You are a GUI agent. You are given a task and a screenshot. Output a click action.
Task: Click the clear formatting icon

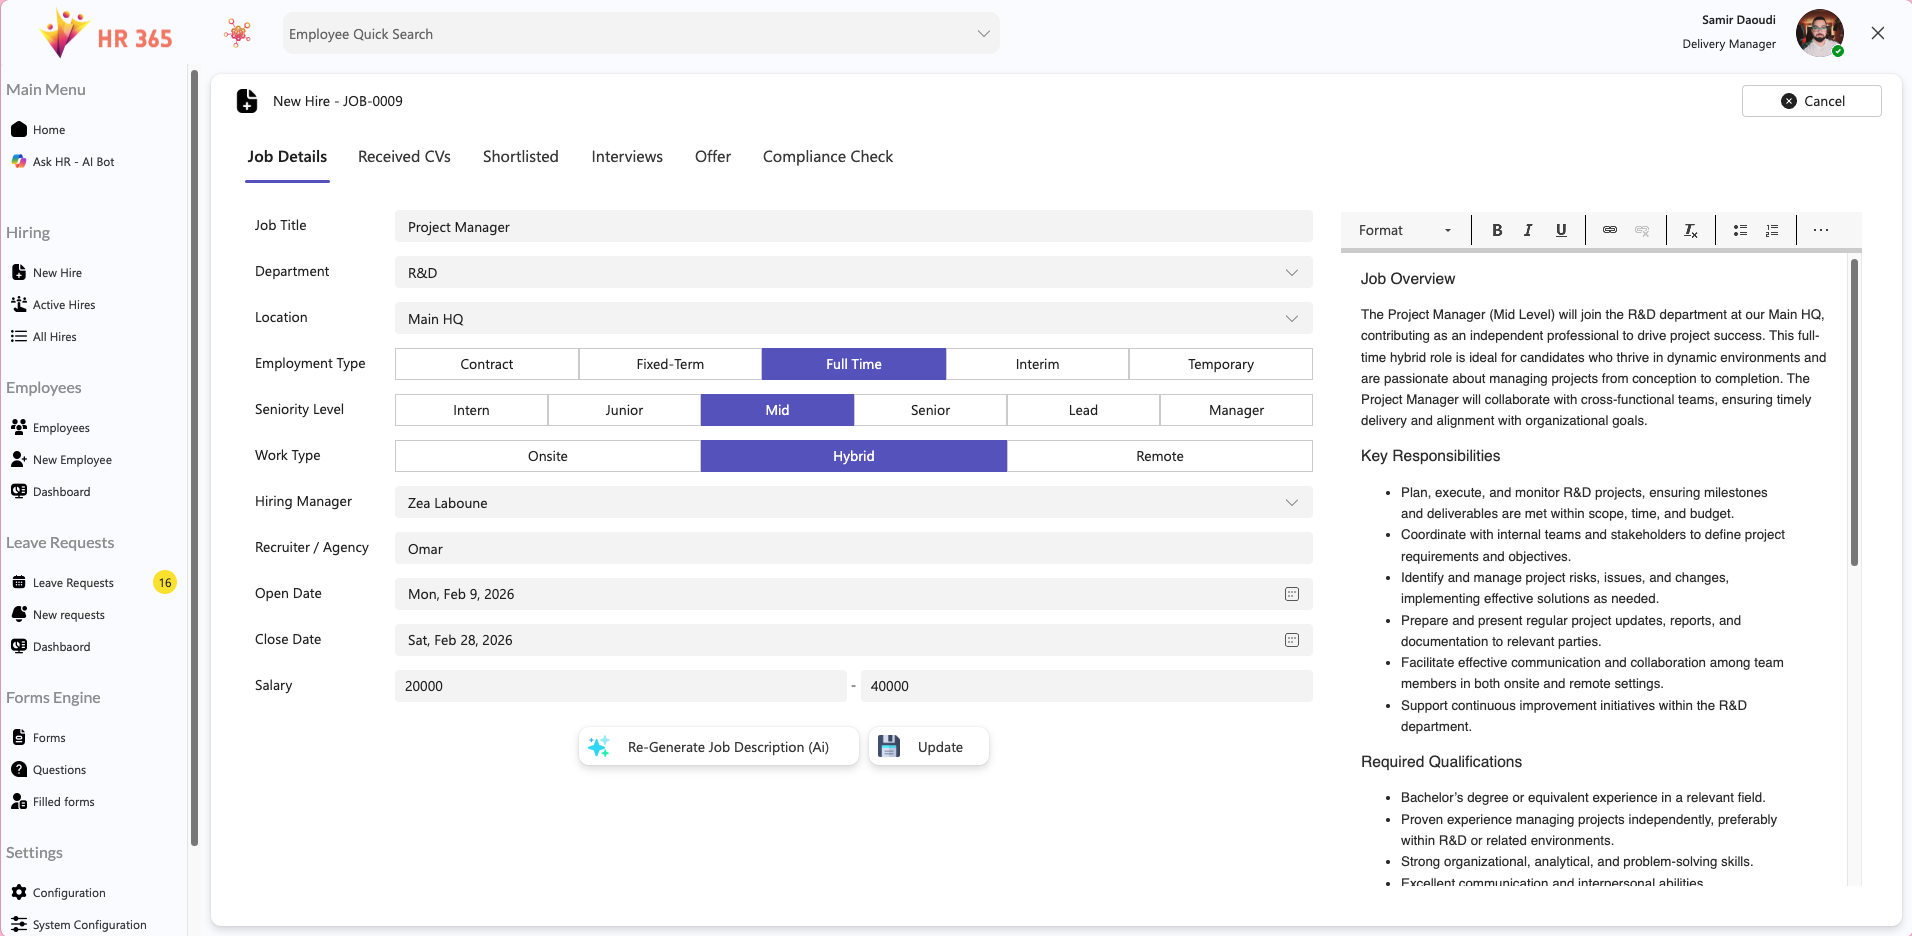(x=1690, y=230)
